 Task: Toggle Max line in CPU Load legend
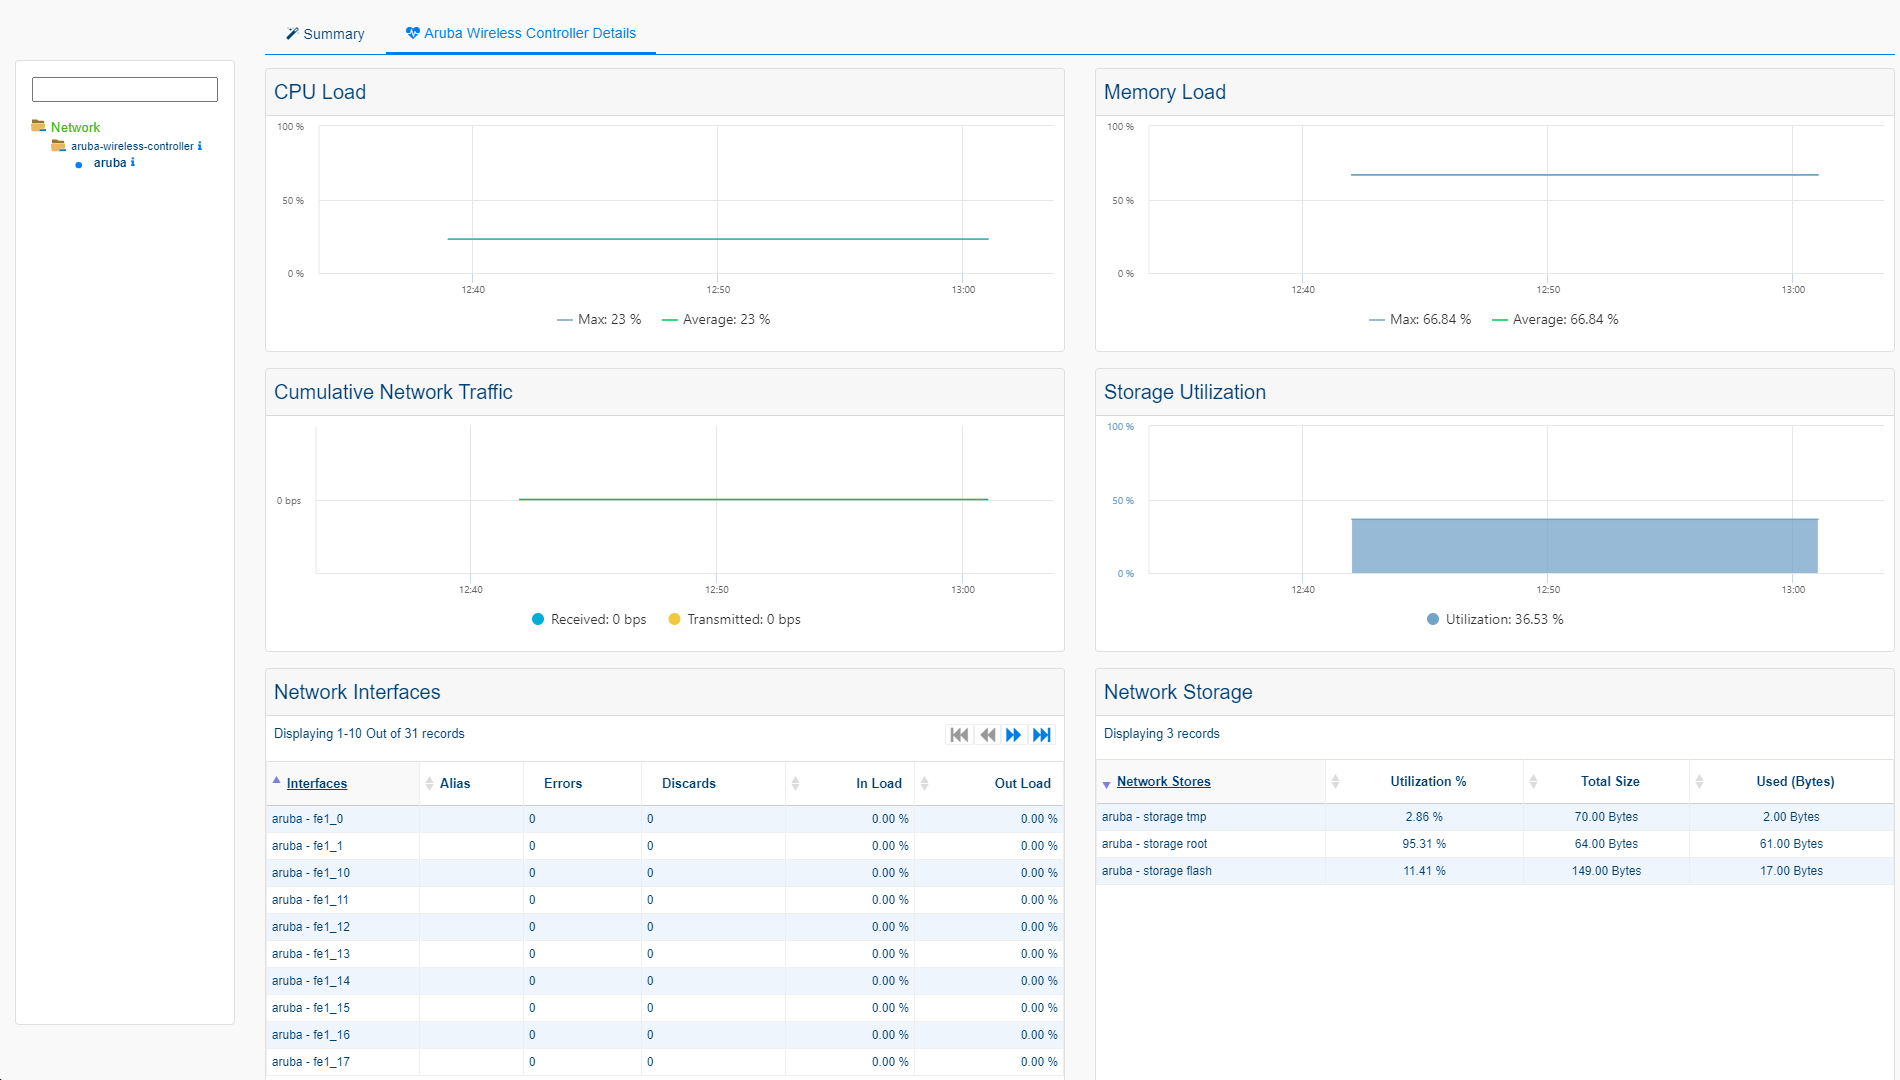click(x=599, y=320)
